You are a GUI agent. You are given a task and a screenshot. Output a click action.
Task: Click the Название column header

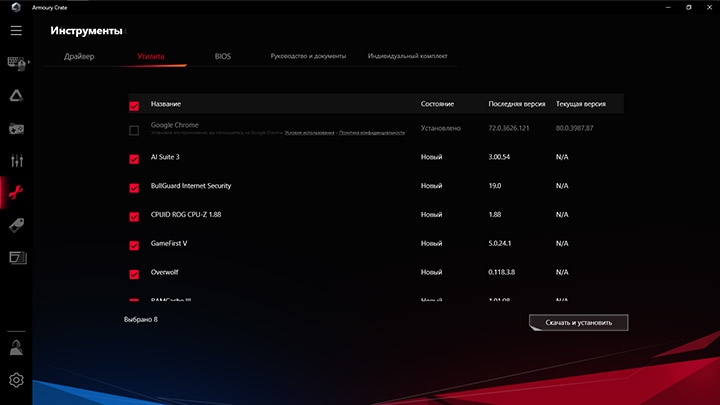(166, 104)
